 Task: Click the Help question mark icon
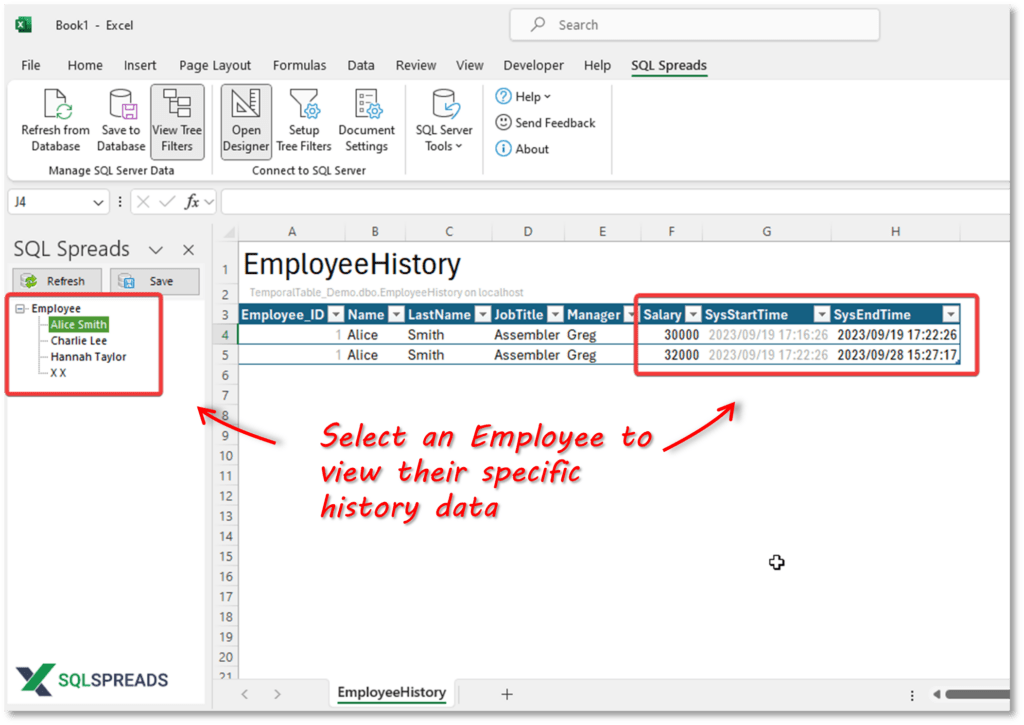(x=503, y=96)
